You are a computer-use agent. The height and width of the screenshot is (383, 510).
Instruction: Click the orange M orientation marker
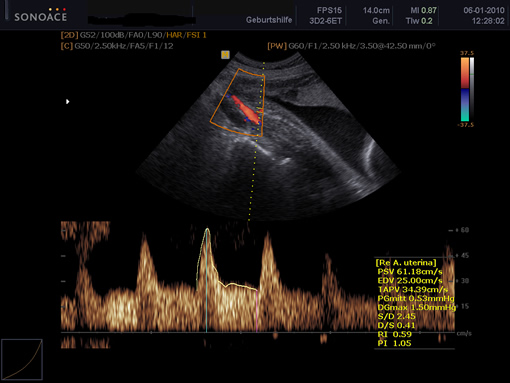[x=225, y=55]
